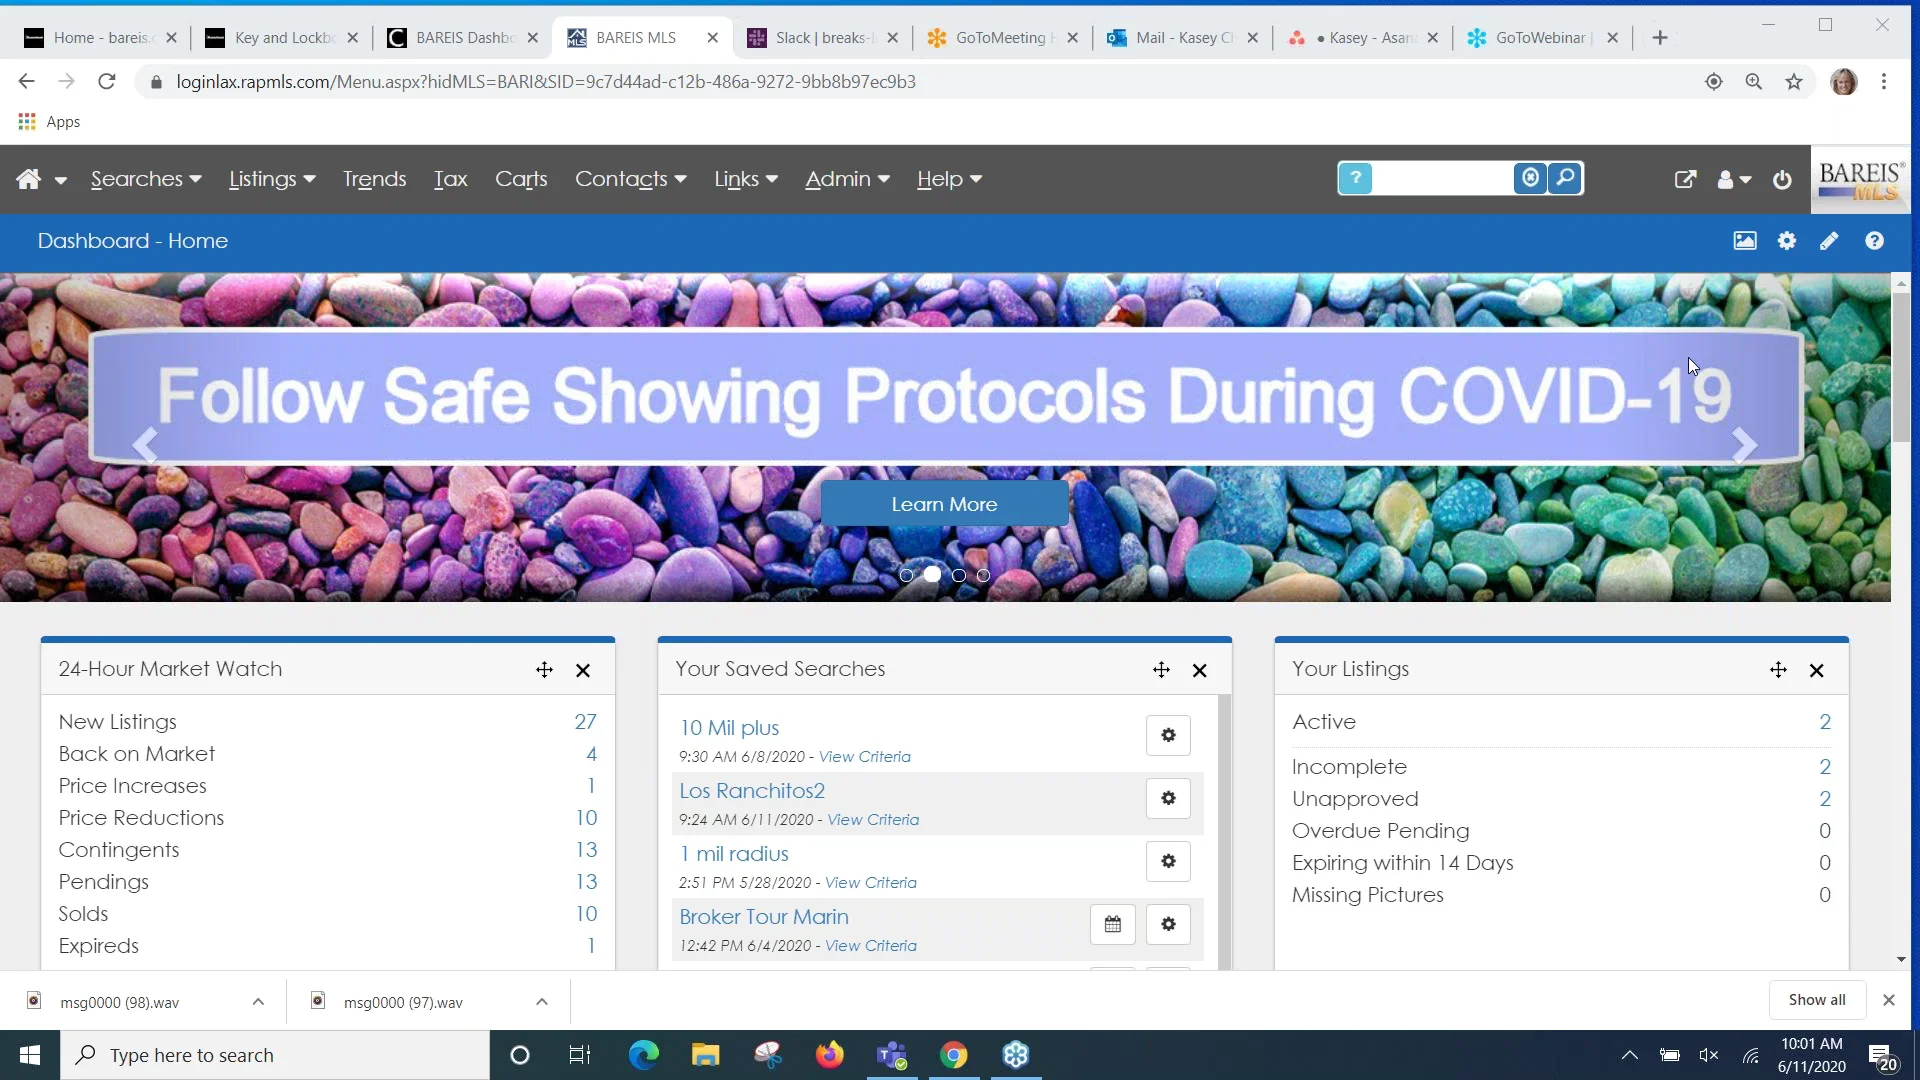Select the fourth carousel indicator dot
This screenshot has height=1080, width=1920.
[983, 575]
